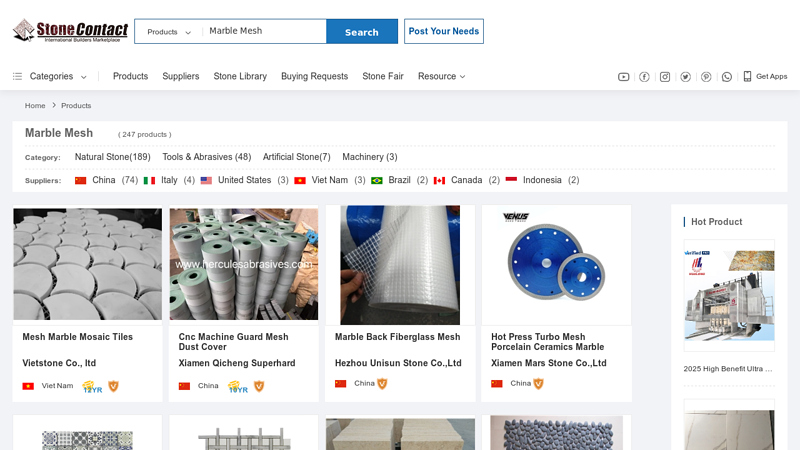
Task: Click the Facebook icon in header
Action: [x=644, y=77]
